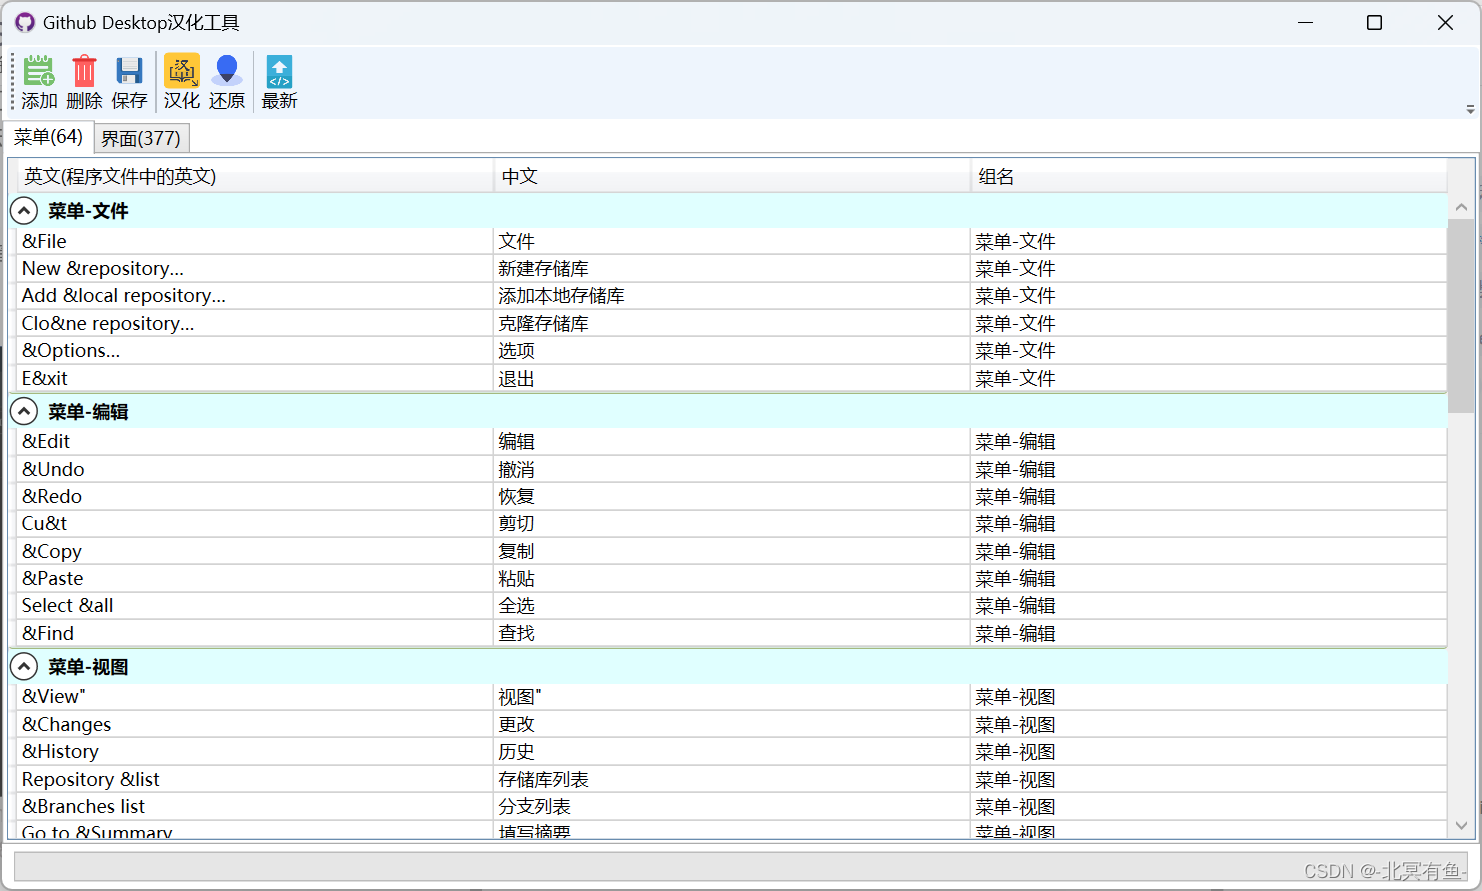
Task: Click the 恢复 translation cell
Action: click(733, 496)
